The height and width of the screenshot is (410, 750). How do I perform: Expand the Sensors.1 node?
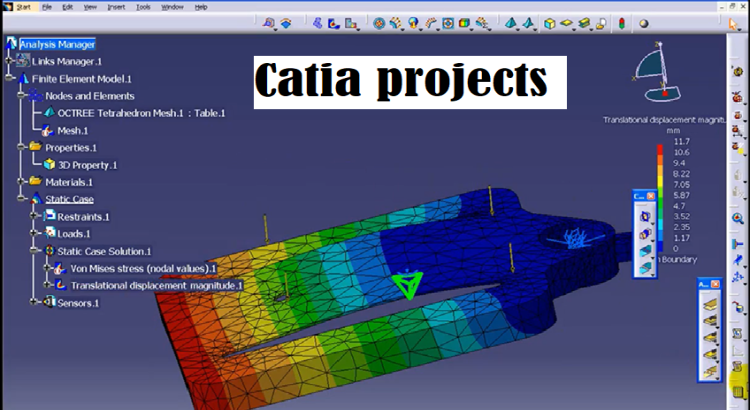(33, 302)
